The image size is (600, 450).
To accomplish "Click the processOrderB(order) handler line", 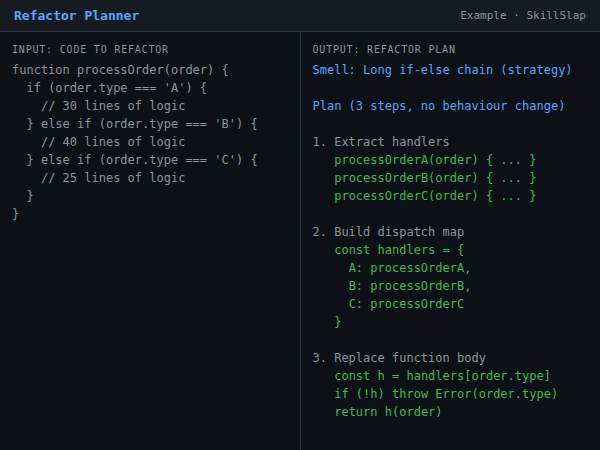I will click(435, 178).
